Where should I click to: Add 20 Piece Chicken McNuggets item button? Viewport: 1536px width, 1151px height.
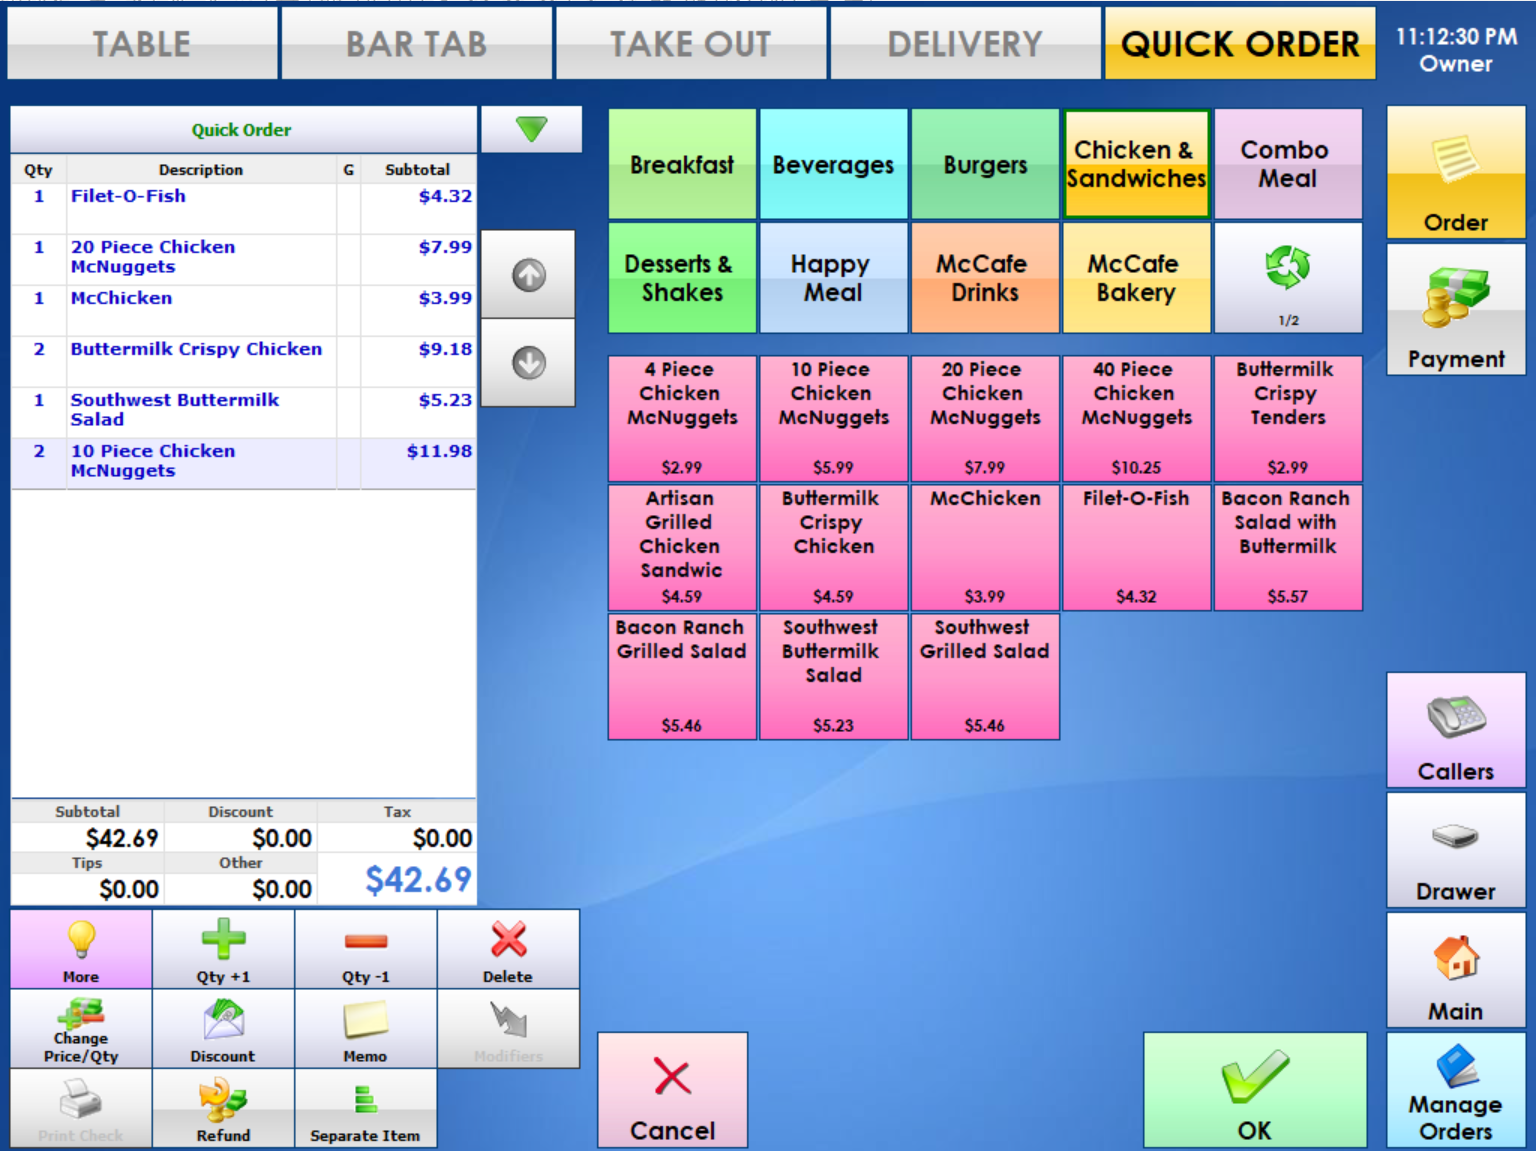pos(985,419)
